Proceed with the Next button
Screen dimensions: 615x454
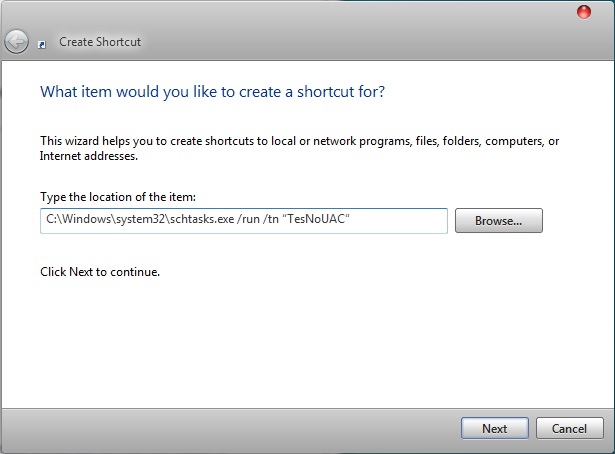coord(495,428)
